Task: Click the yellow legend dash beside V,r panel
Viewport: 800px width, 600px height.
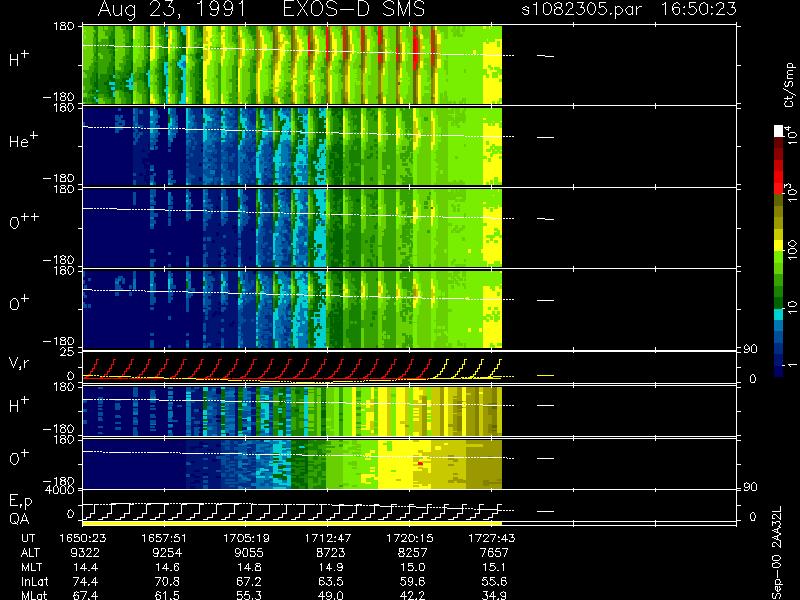Action: 545,376
